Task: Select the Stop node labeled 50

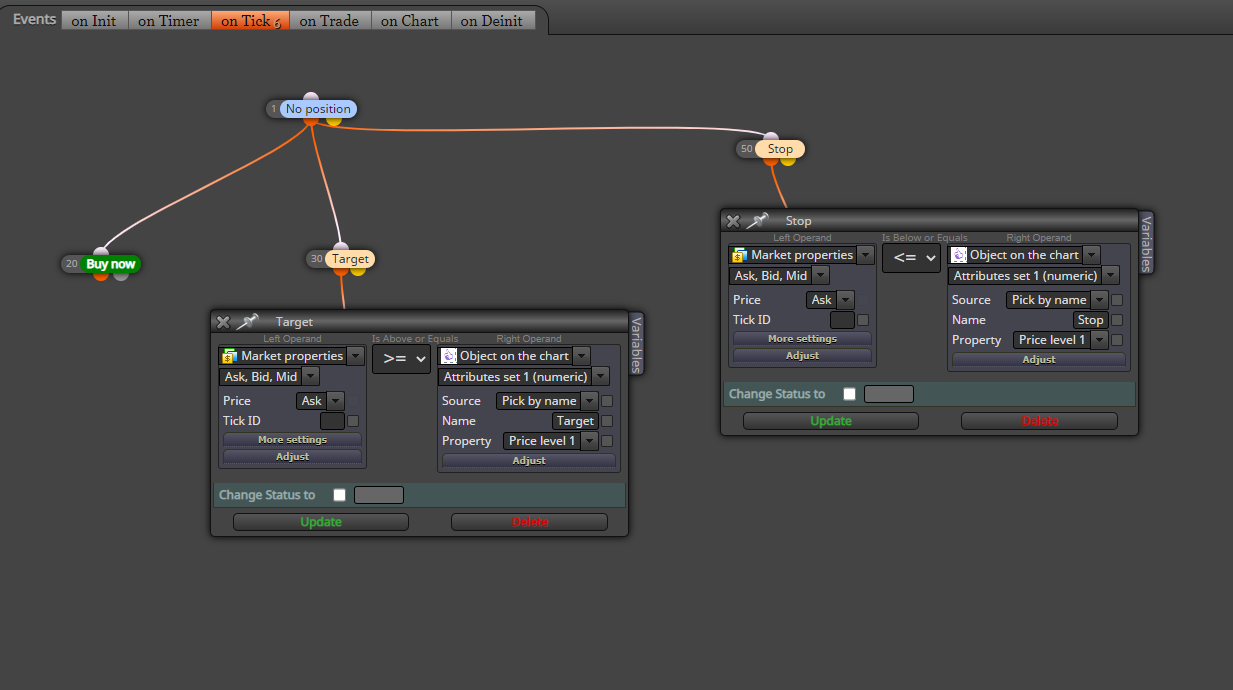Action: coord(780,149)
